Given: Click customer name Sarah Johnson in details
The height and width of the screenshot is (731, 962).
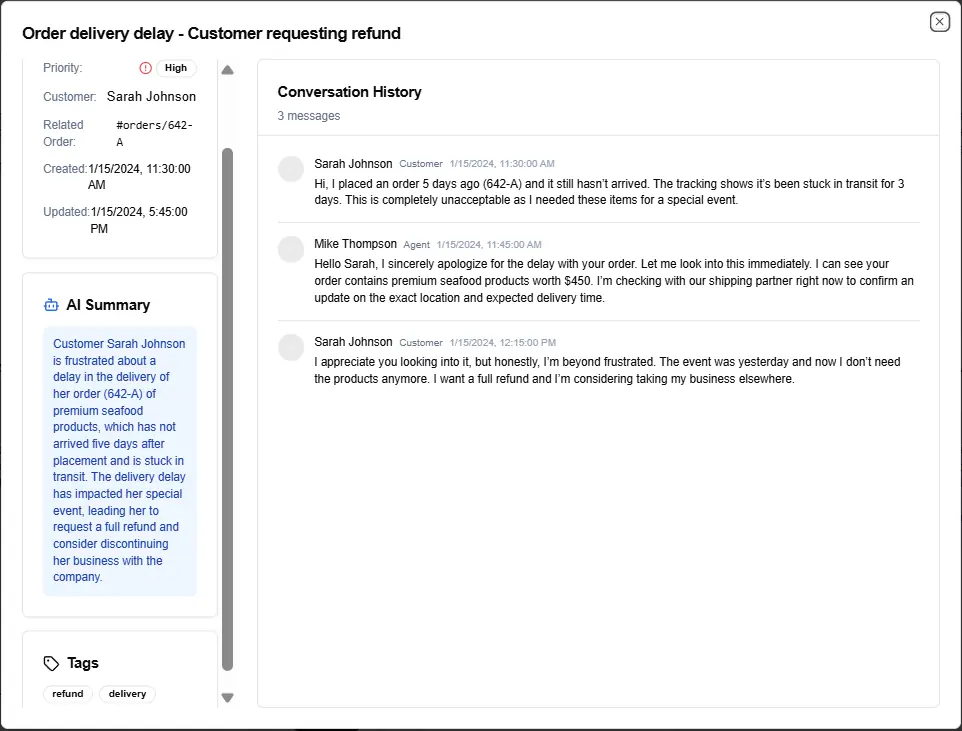Looking at the screenshot, I should pos(151,97).
